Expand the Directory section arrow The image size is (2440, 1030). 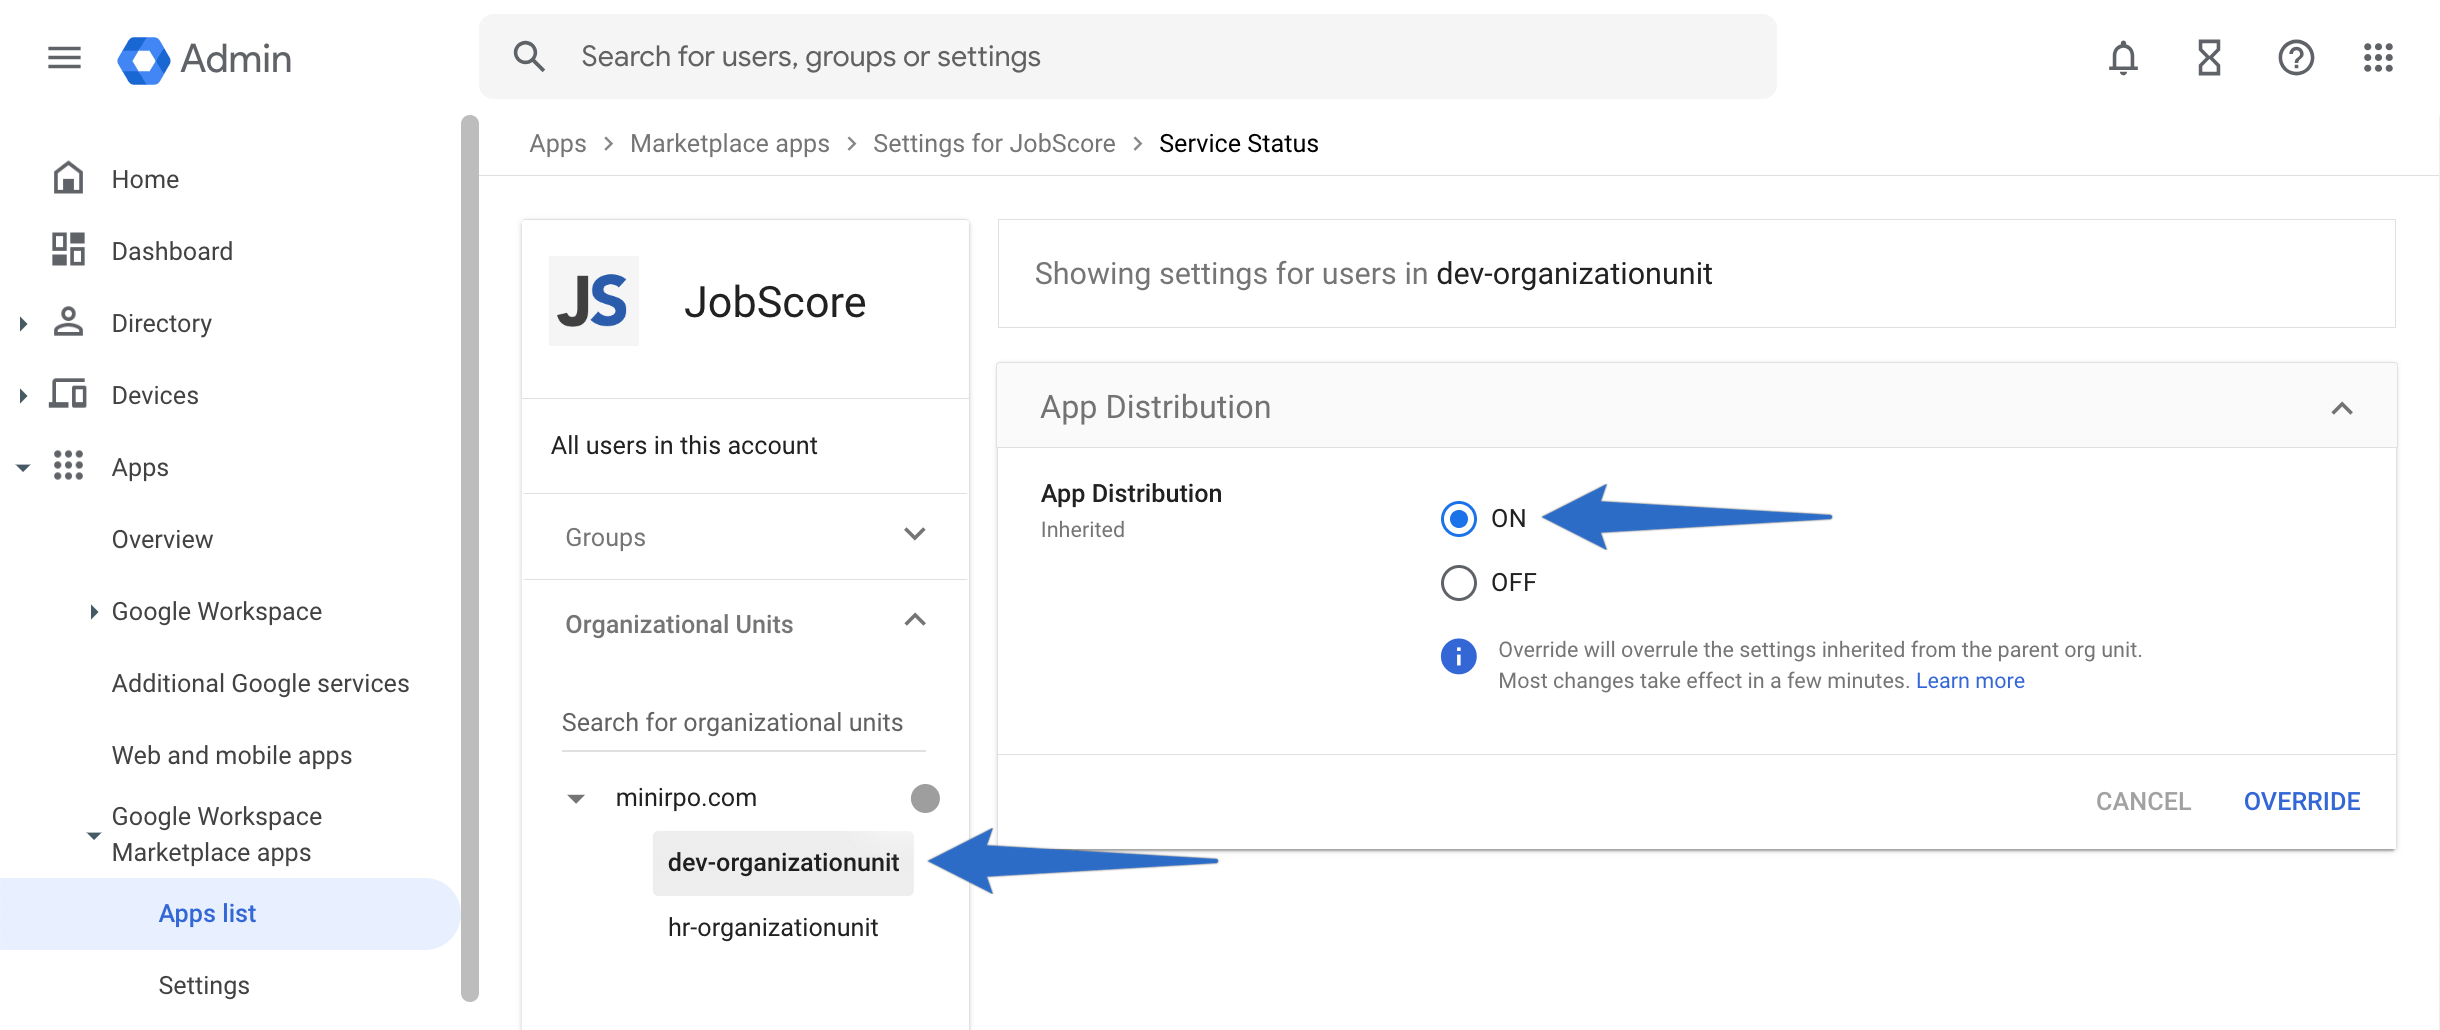(23, 323)
